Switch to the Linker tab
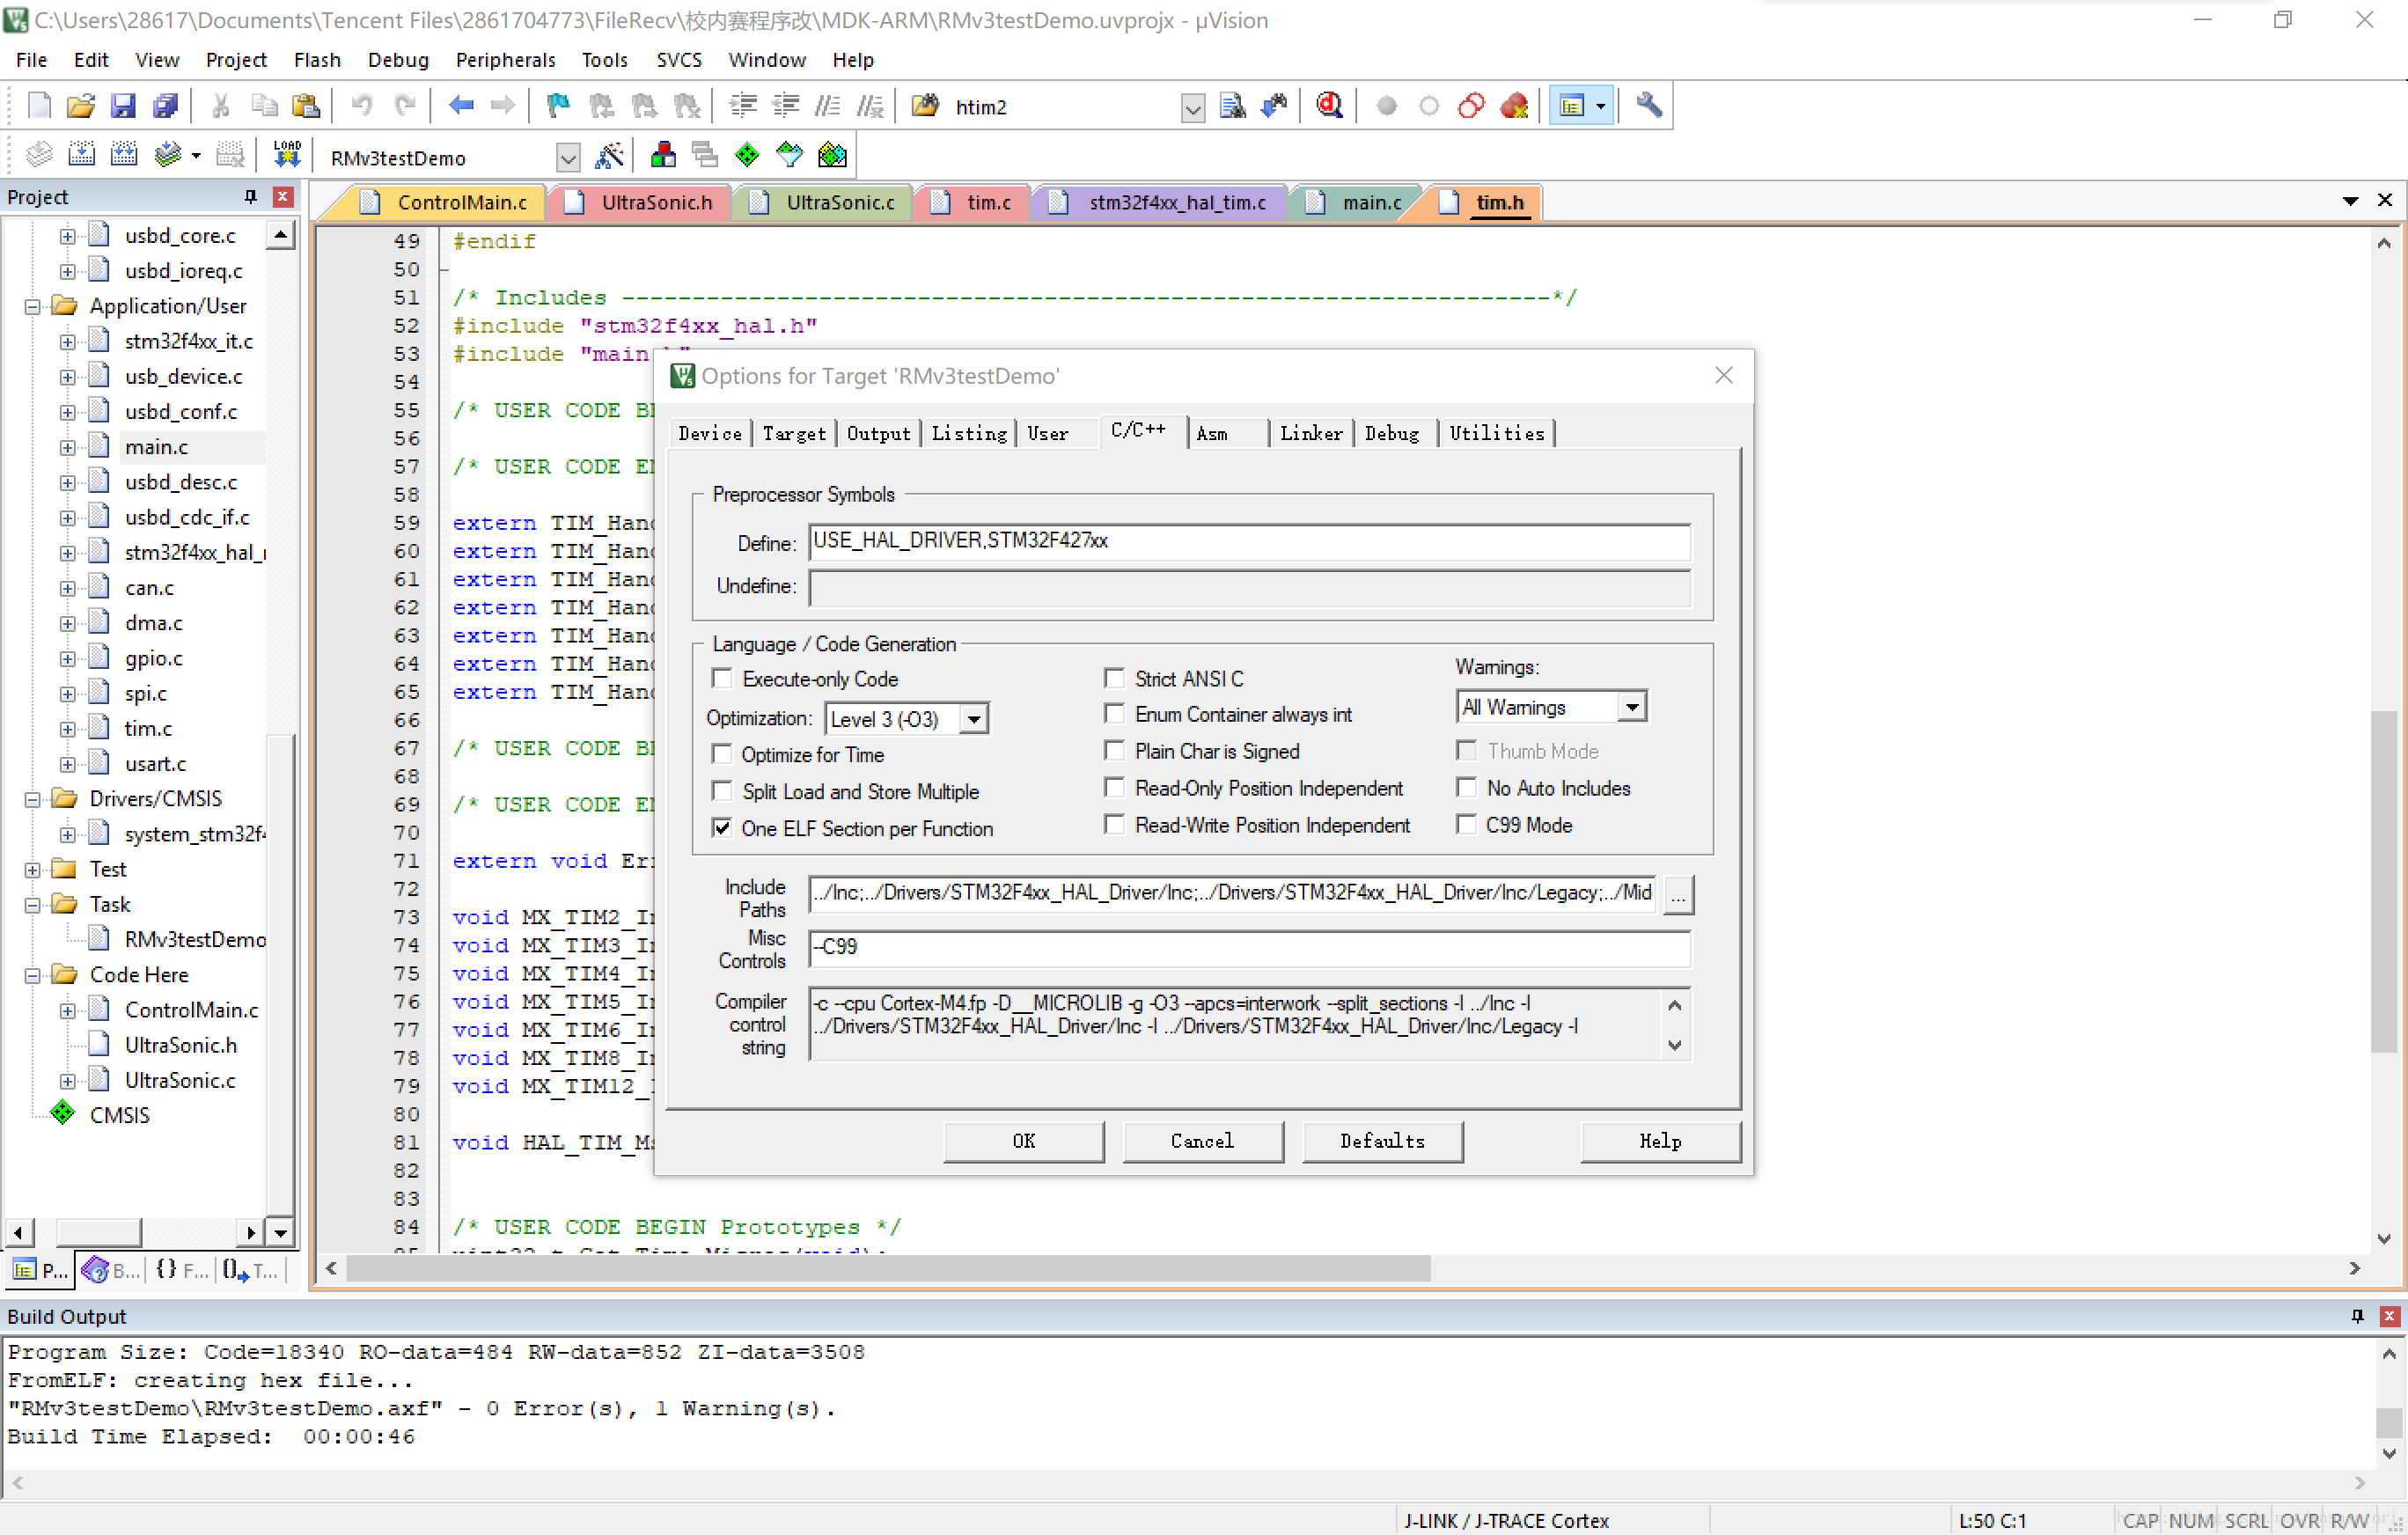 [x=1310, y=433]
